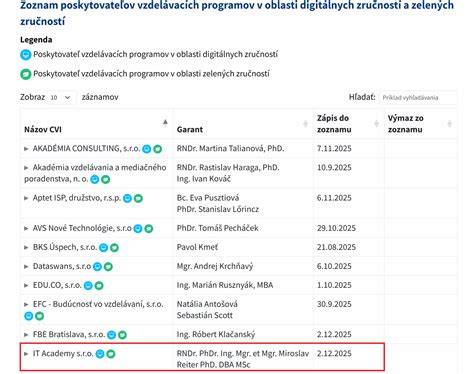Sort by Výmaz zo zoznamu column
The width and height of the screenshot is (474, 374).
click(421, 124)
